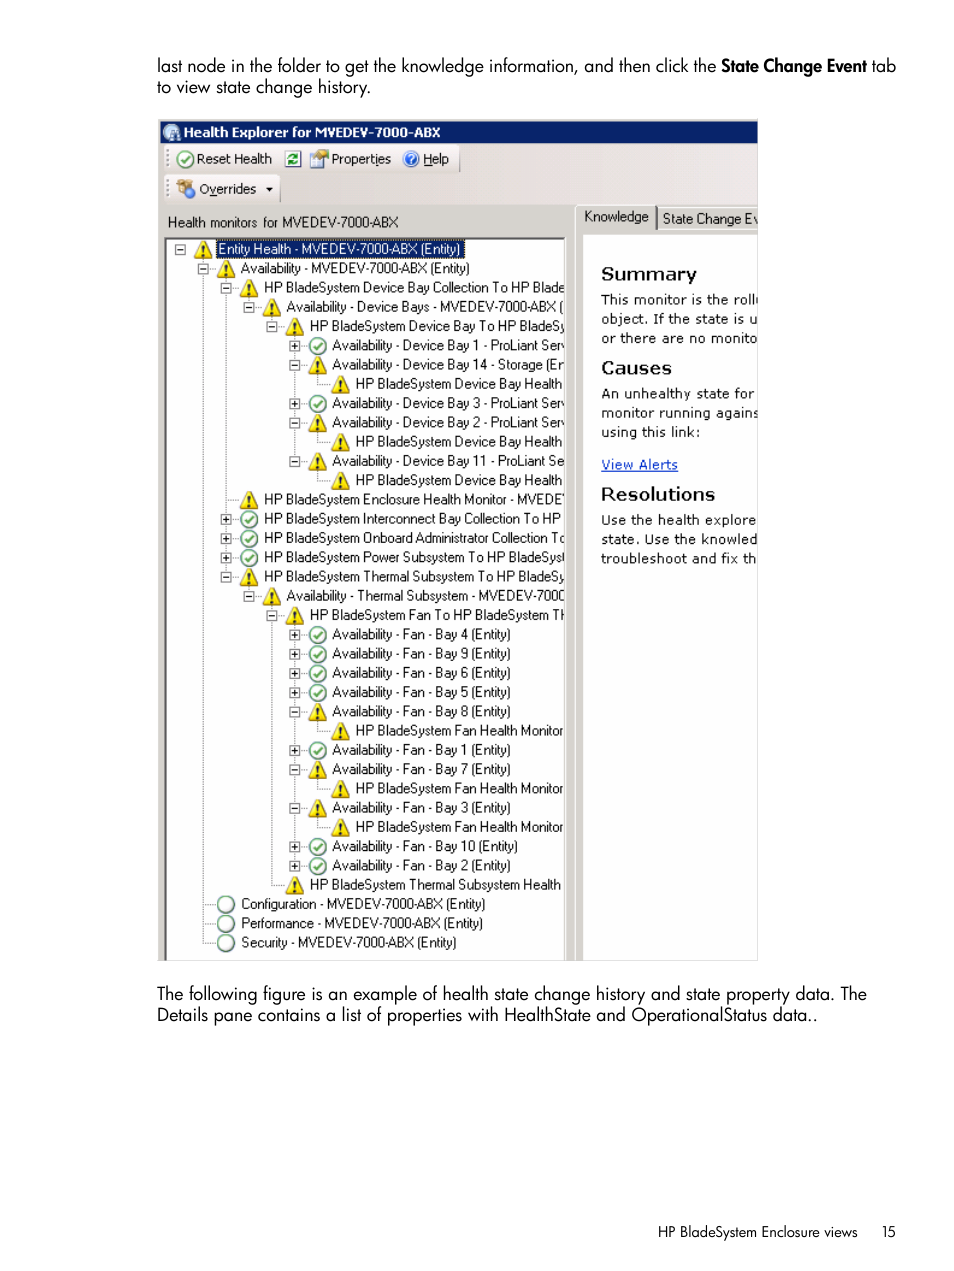Click healthy icon for Fan - Bay 6

pos(318,673)
